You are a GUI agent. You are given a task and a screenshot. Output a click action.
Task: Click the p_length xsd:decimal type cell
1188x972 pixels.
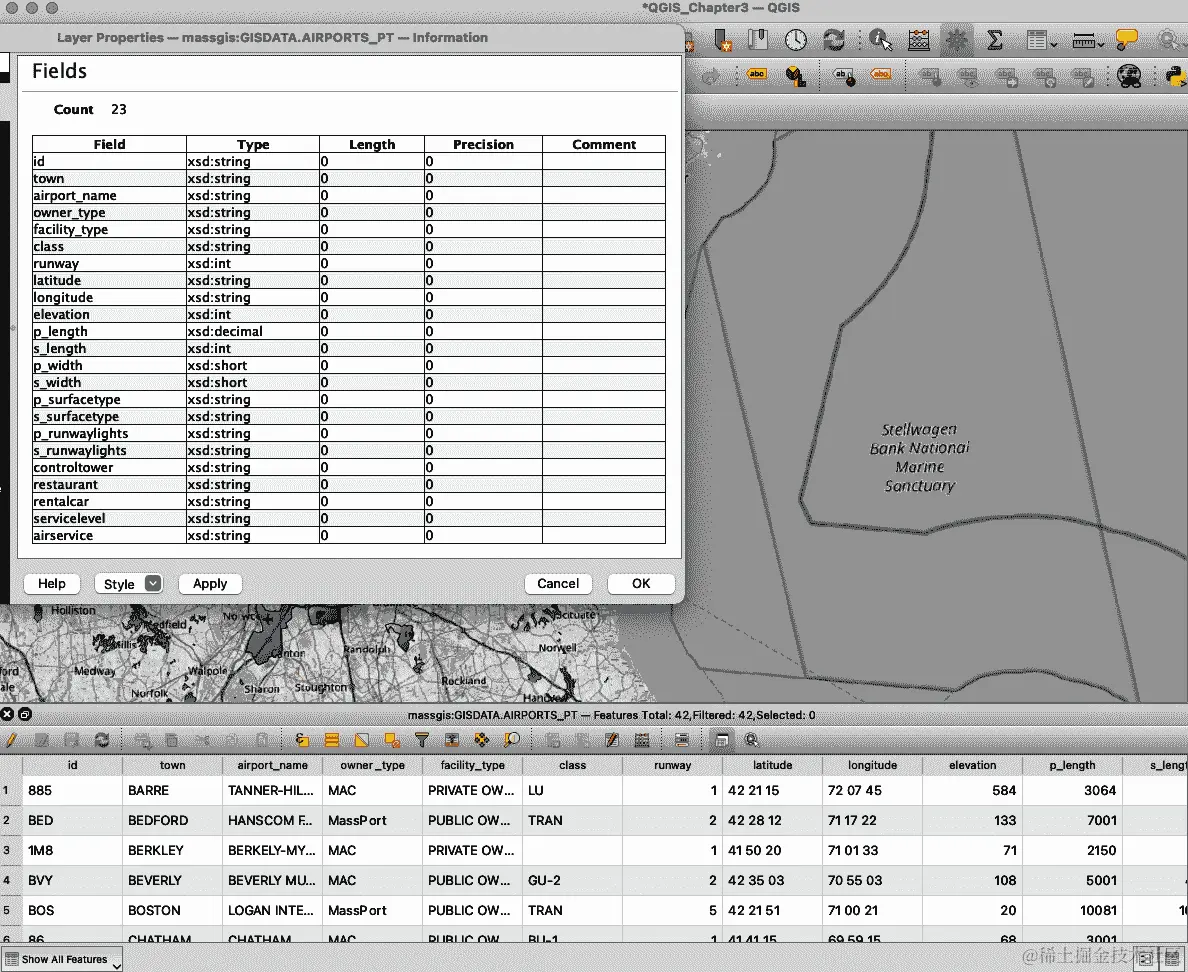pos(252,331)
